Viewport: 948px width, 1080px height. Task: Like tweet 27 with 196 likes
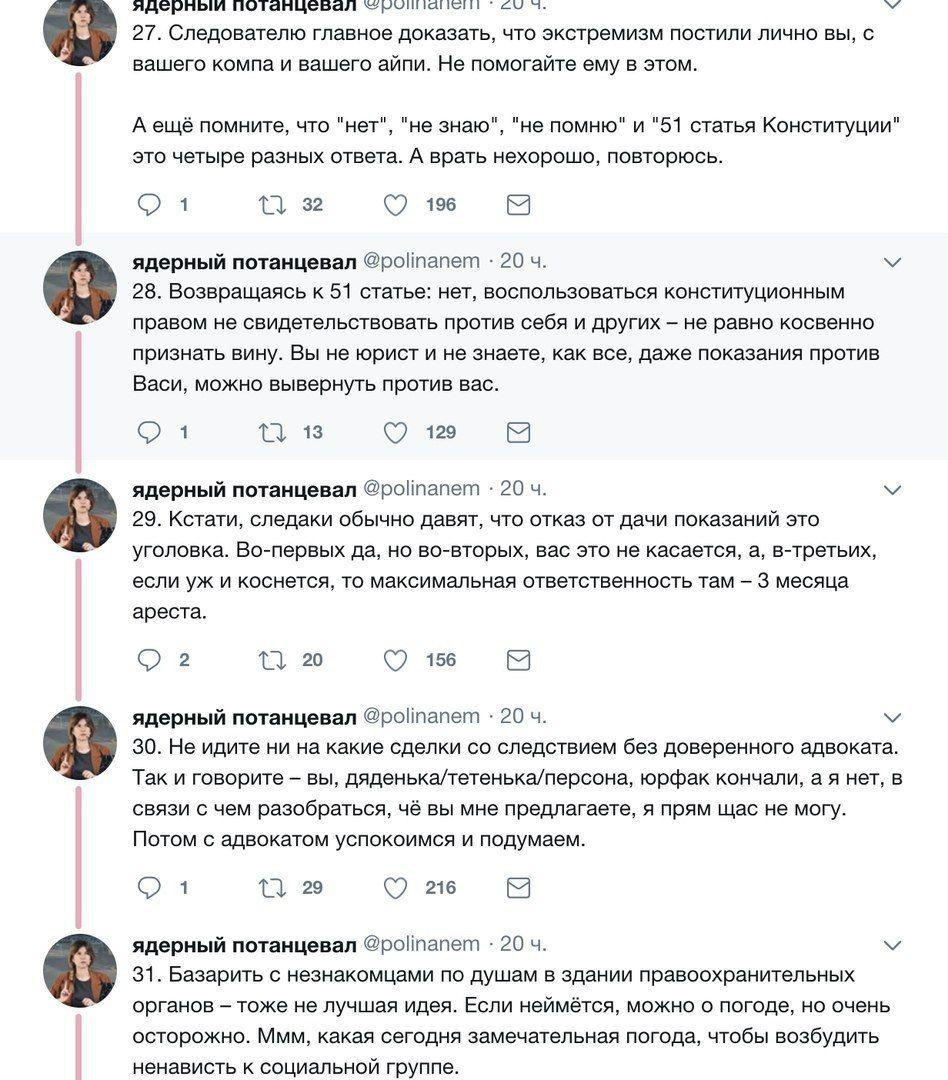tap(396, 205)
